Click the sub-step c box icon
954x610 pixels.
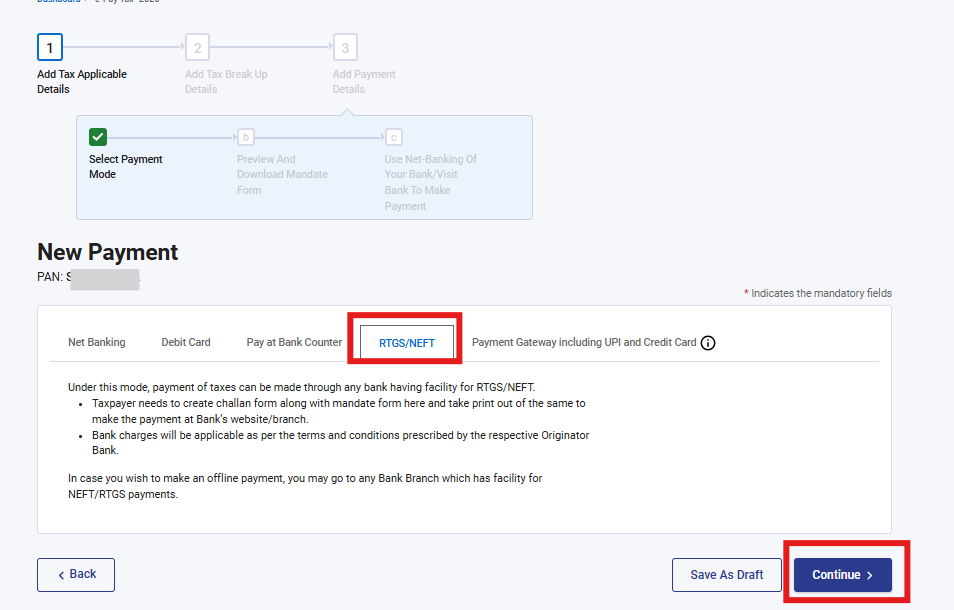tap(393, 137)
